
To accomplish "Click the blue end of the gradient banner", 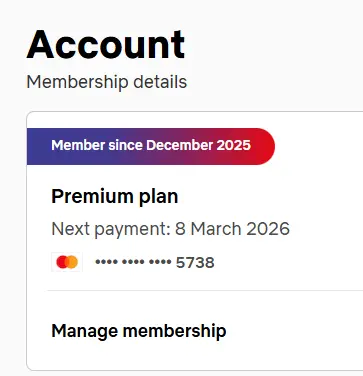I will (x=37, y=146).
